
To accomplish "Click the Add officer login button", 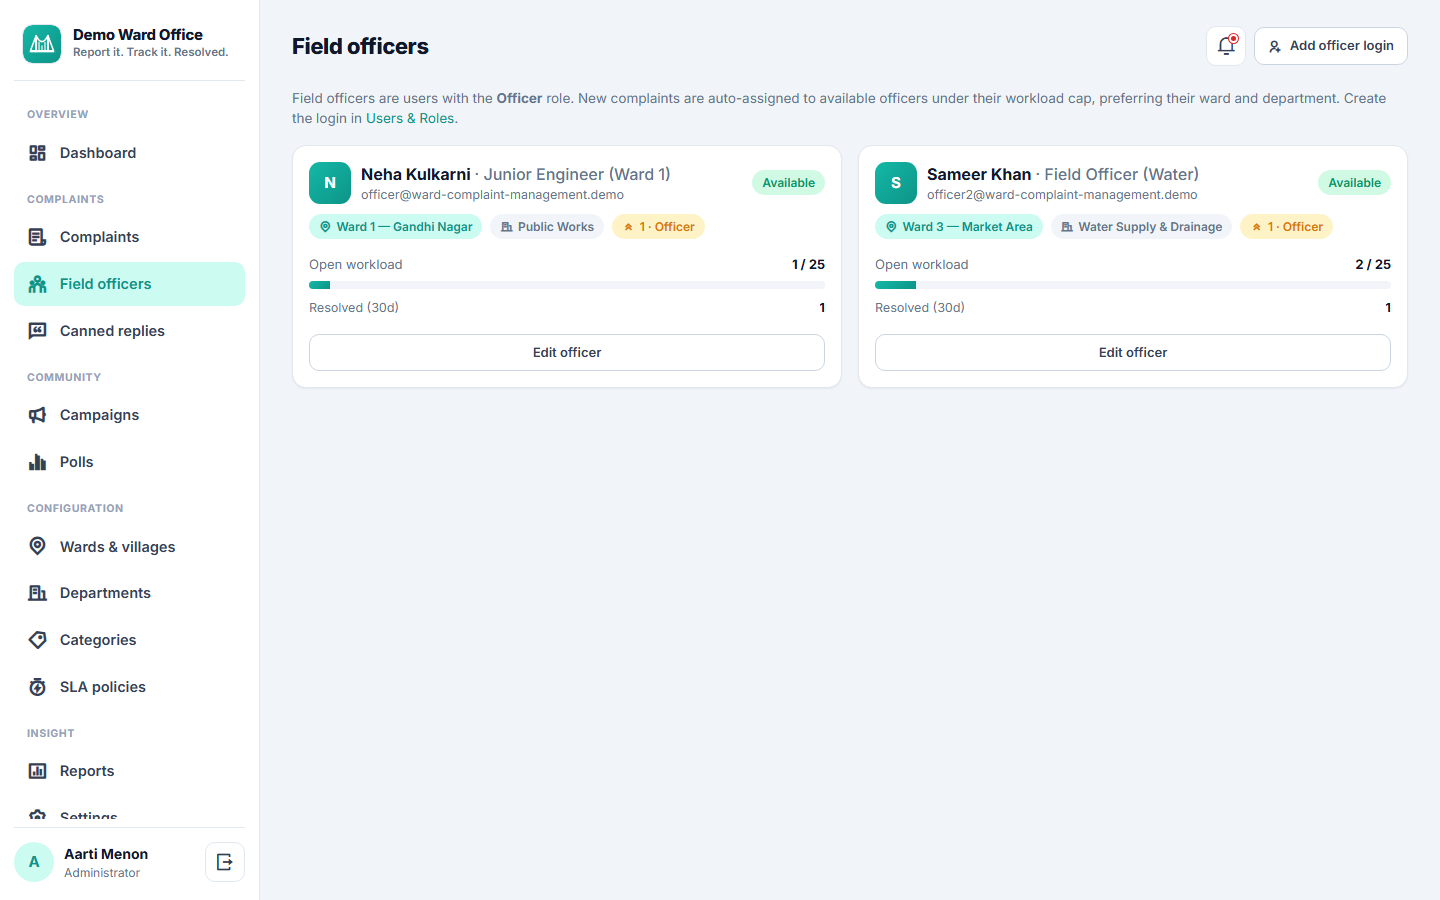I will [1331, 46].
